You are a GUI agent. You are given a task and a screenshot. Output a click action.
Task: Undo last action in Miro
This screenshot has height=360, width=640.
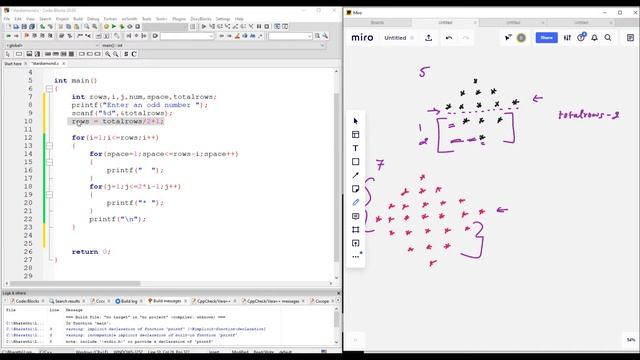coord(449,38)
